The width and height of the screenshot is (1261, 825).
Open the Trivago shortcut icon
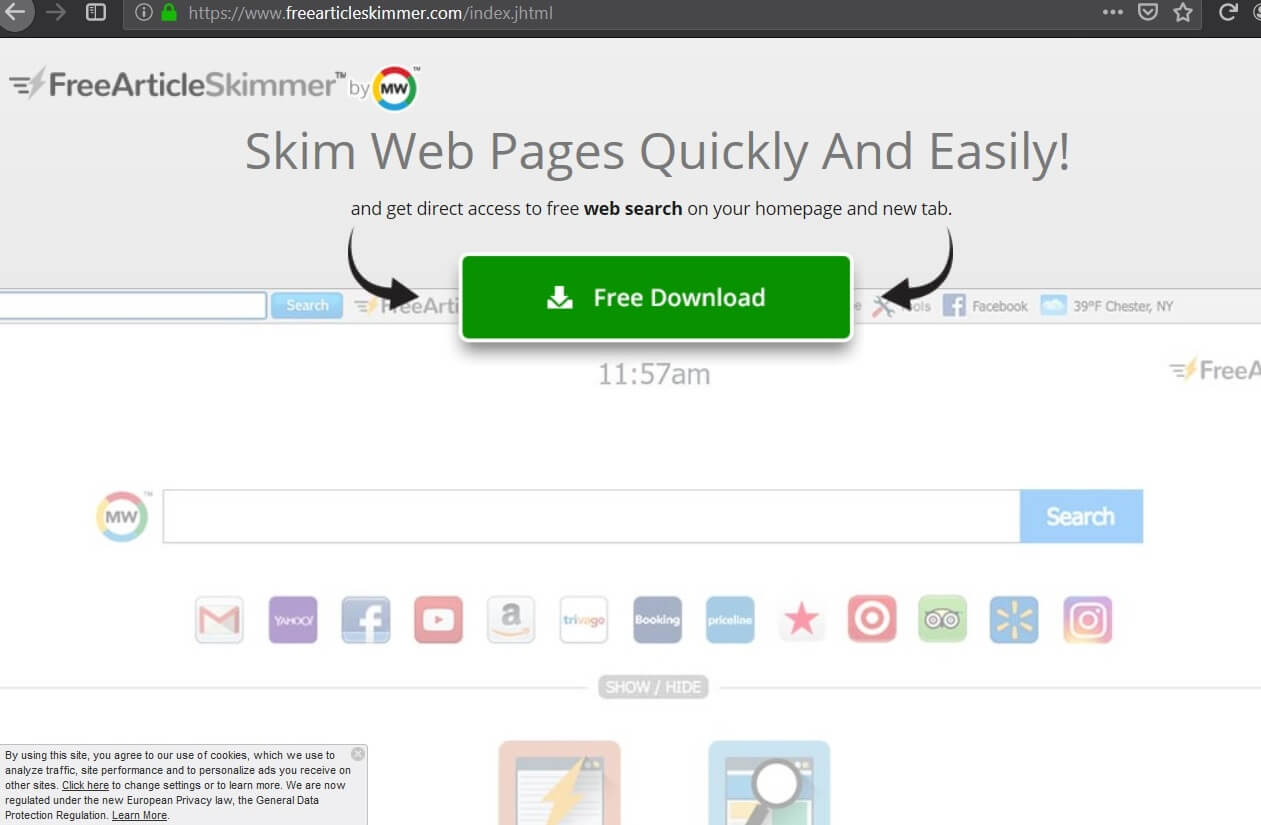(x=584, y=620)
